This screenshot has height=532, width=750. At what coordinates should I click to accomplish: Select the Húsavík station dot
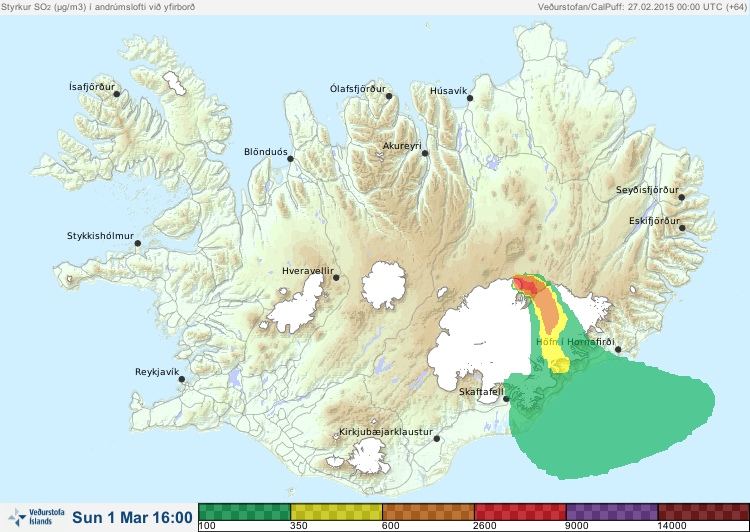pyautogui.click(x=470, y=98)
